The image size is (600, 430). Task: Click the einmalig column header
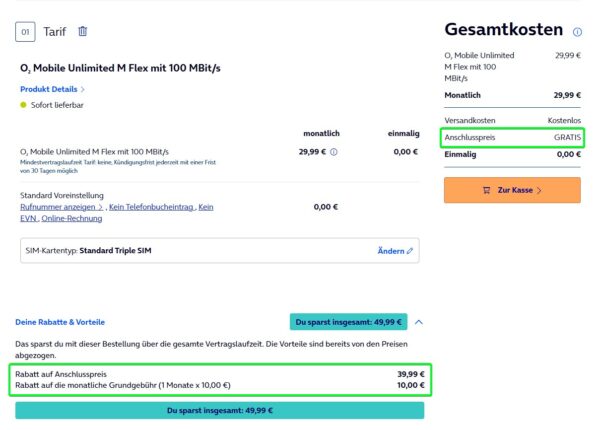pos(403,134)
